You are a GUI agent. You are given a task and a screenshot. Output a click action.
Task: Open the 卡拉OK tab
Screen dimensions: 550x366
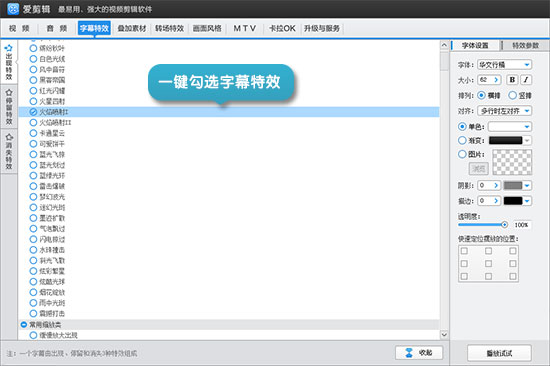282,28
